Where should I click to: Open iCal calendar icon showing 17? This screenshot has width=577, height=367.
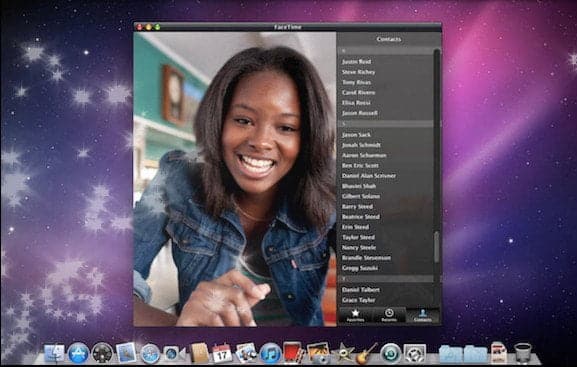tap(222, 353)
